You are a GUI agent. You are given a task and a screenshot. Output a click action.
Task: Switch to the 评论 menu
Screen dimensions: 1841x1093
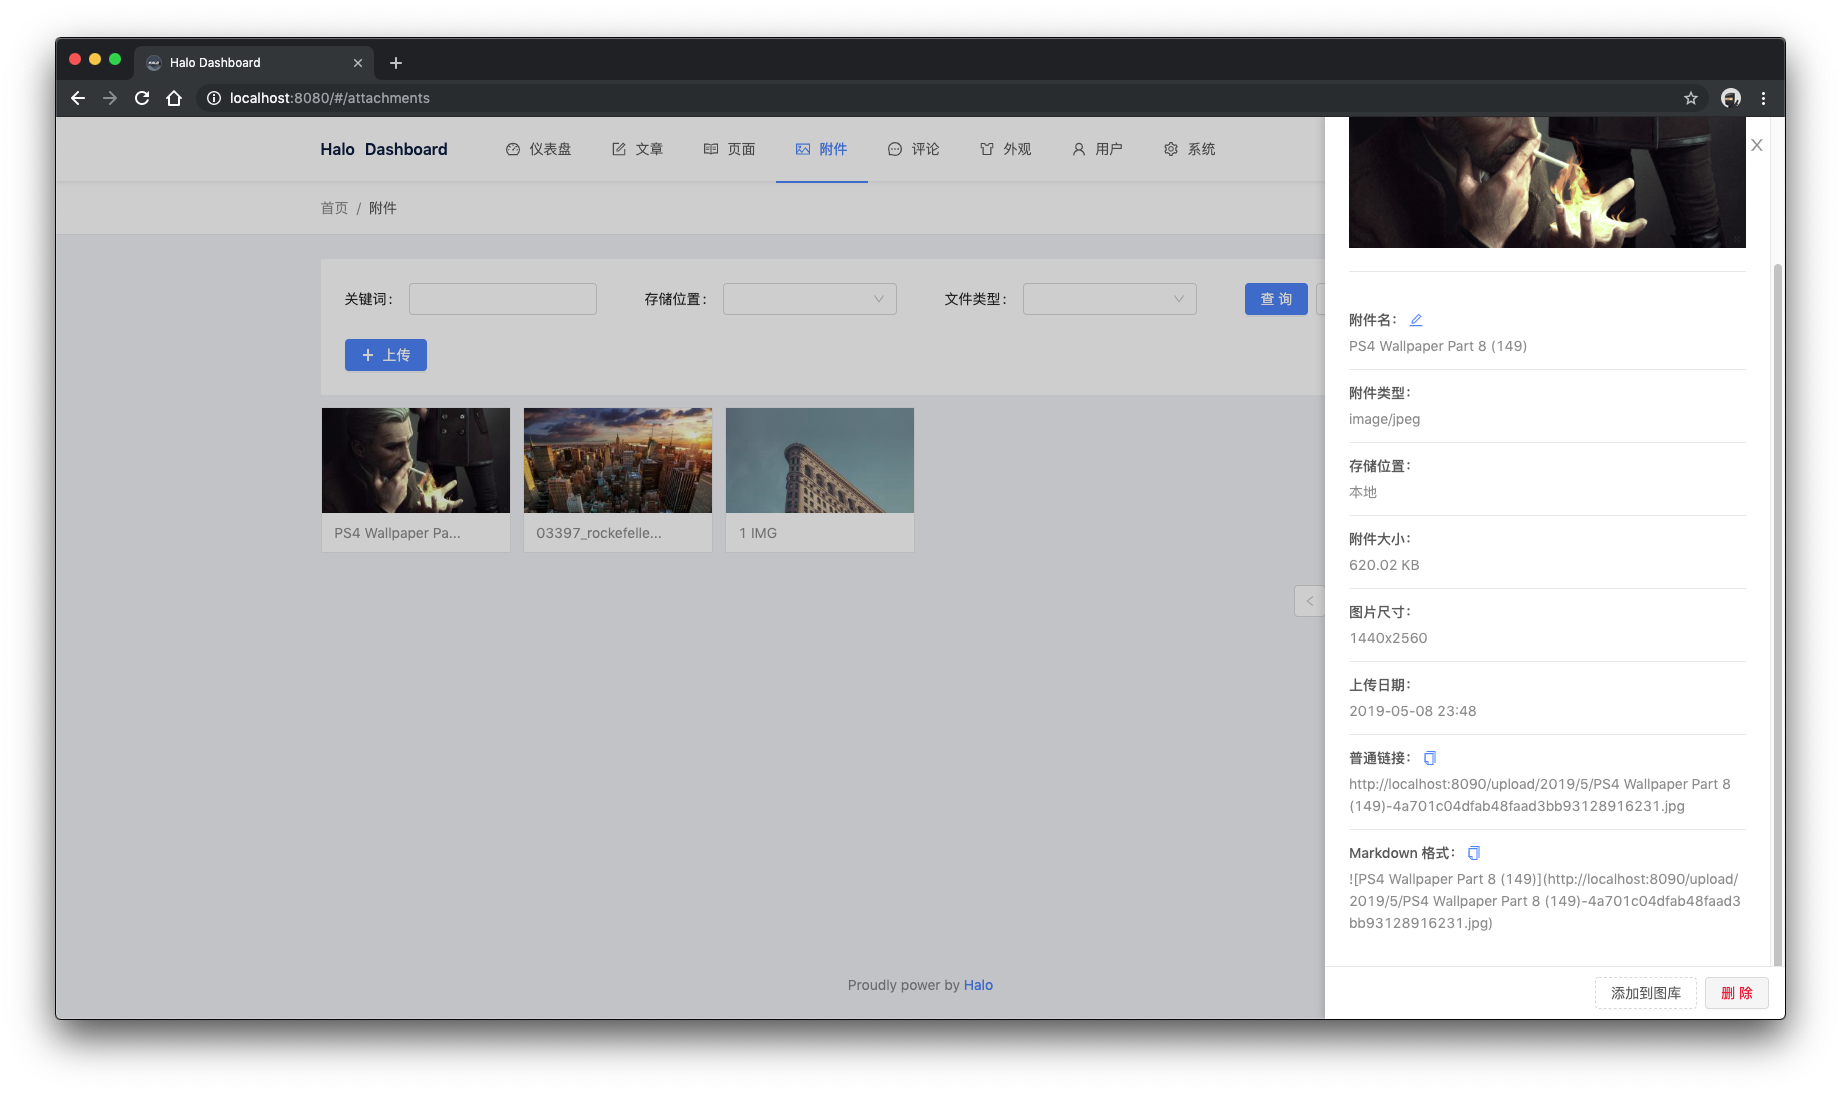point(914,149)
